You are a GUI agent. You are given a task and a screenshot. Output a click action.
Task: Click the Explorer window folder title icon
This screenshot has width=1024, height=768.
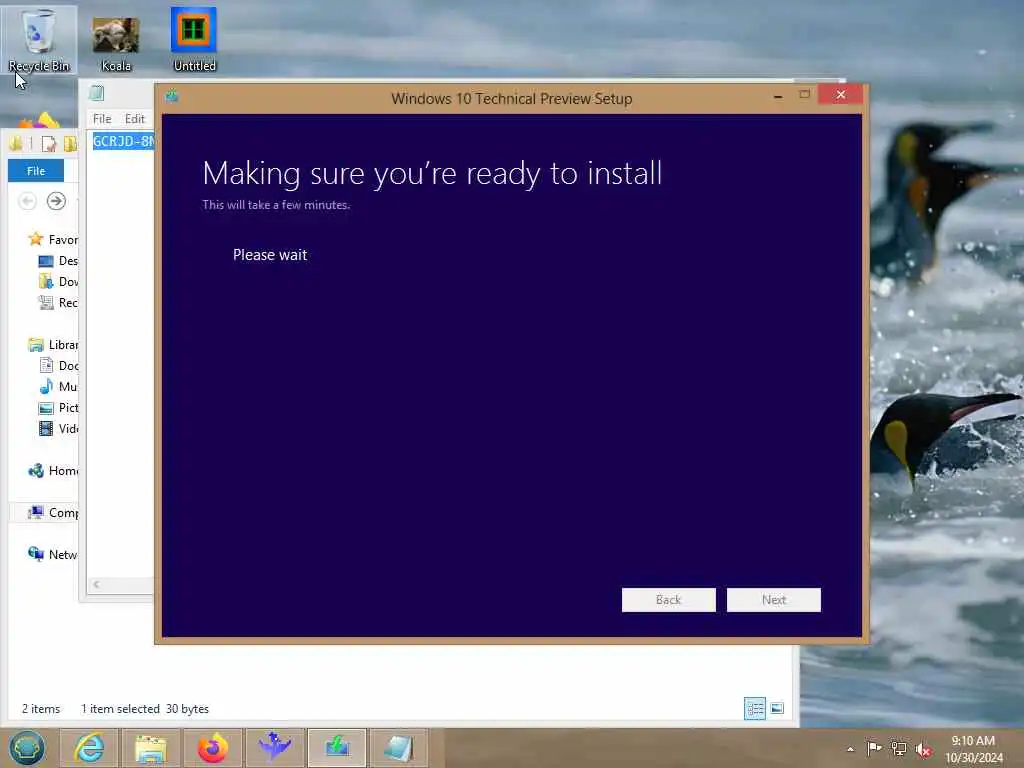15,144
